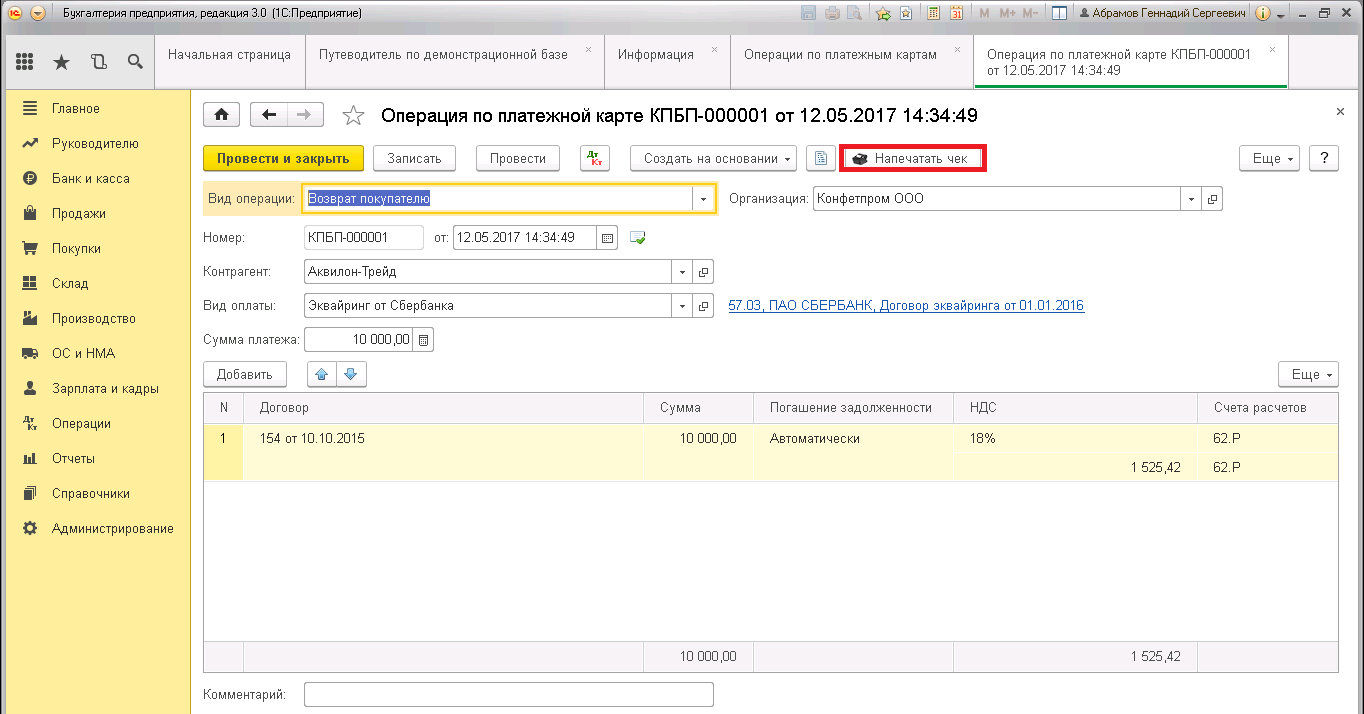Expand the Организация dropdown arrow
Viewport: 1364px width, 714px height.
[x=1191, y=199]
